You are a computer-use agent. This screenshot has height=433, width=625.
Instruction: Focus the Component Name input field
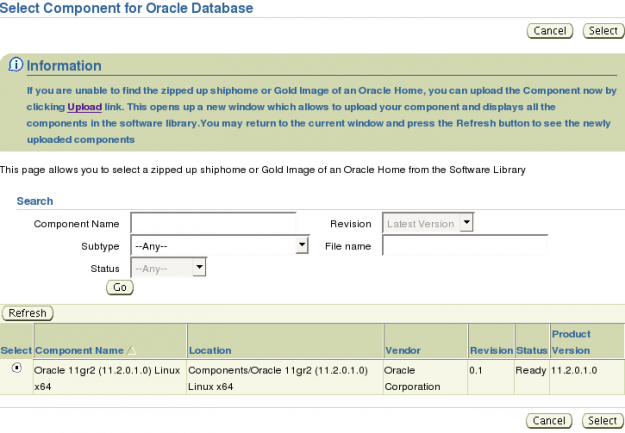click(x=213, y=223)
